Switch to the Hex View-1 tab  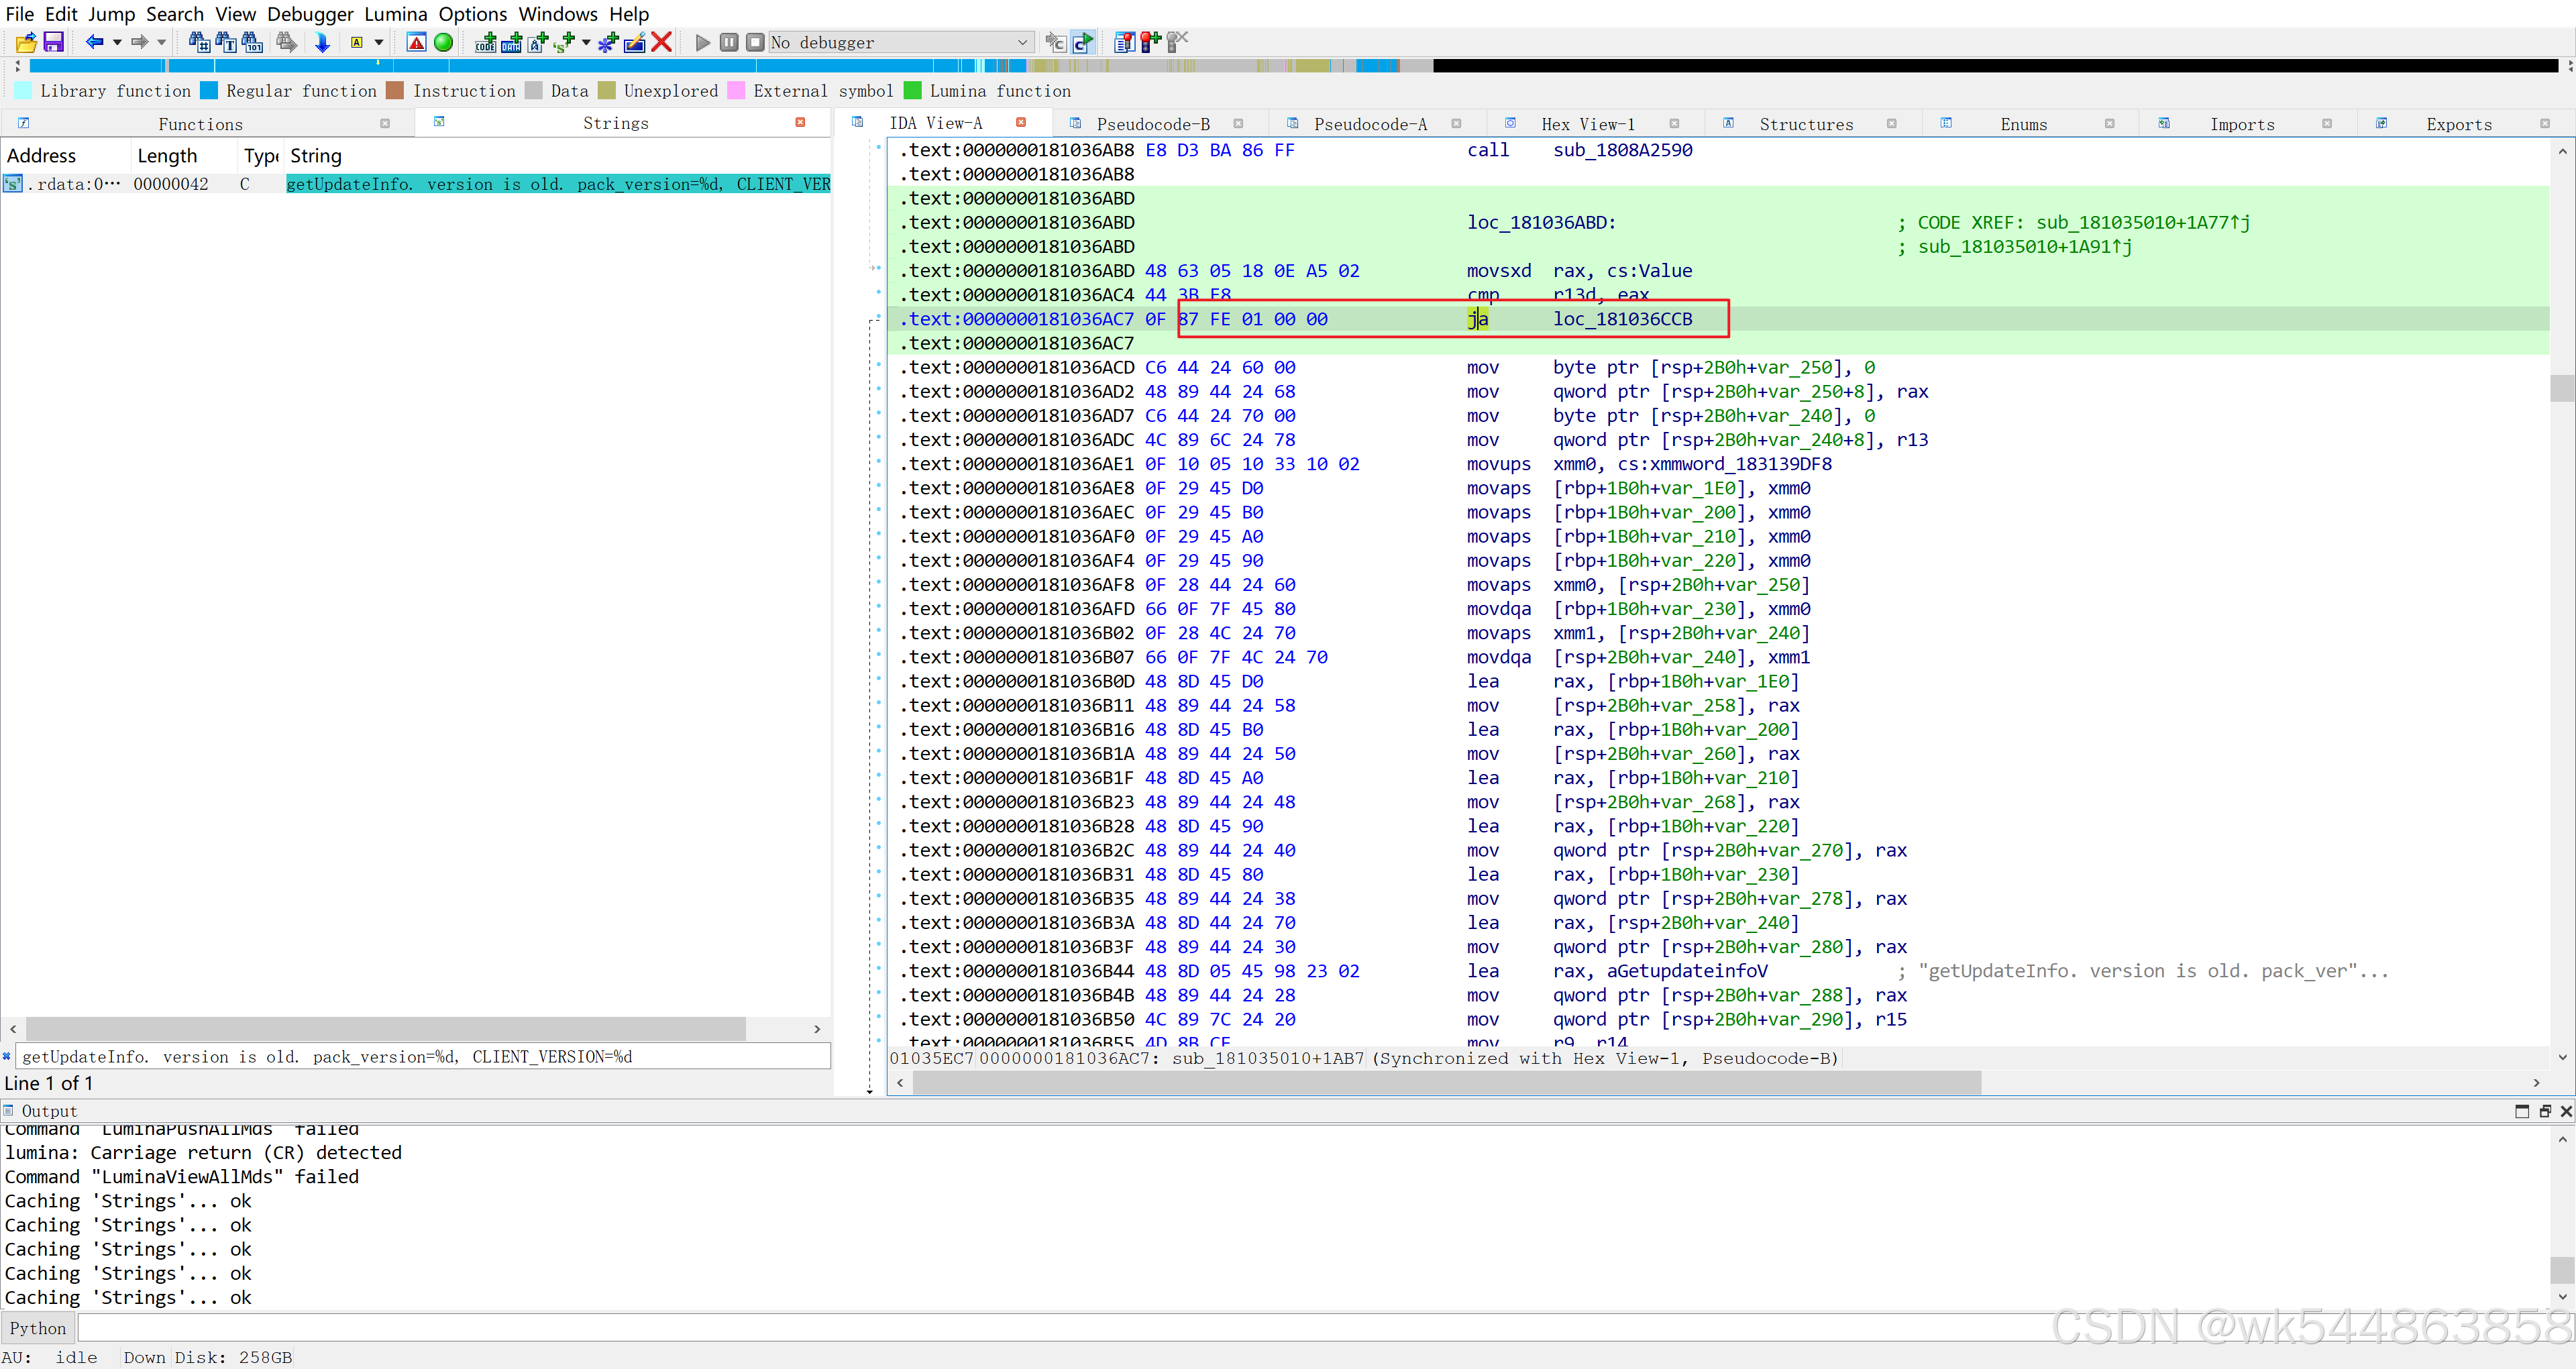[x=1587, y=124]
